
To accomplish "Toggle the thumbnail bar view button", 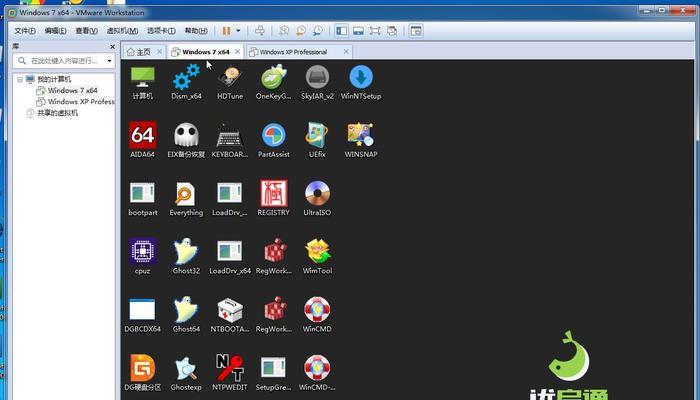I will (x=358, y=31).
